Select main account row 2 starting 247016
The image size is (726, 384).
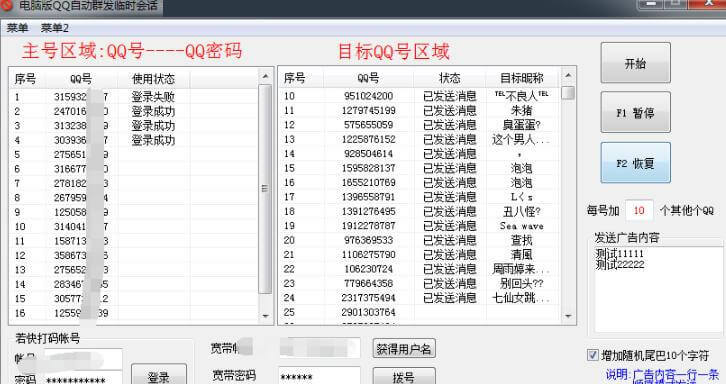coord(134,111)
